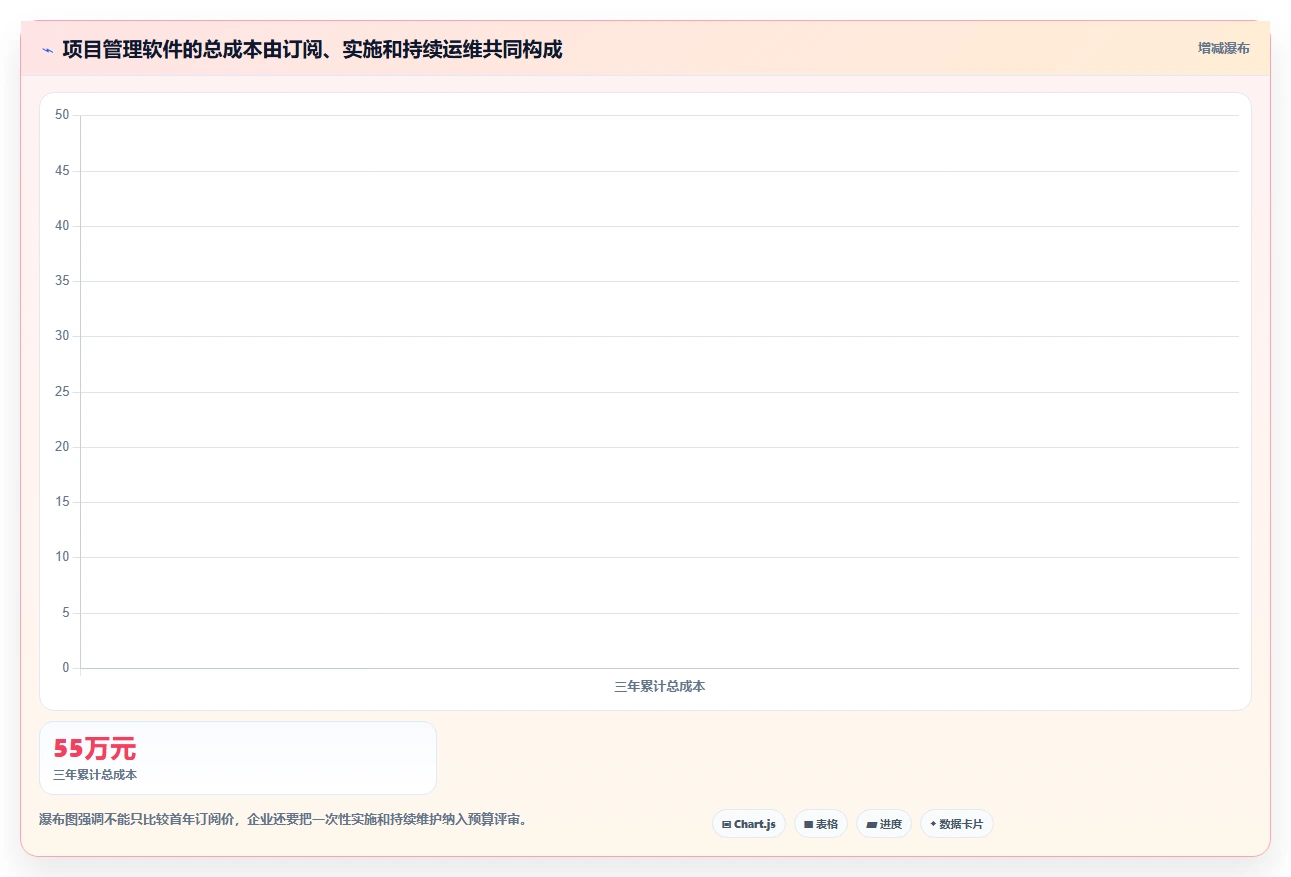Select the 数据卡片 chip
Screen dimensions: 1291x877
pos(957,824)
